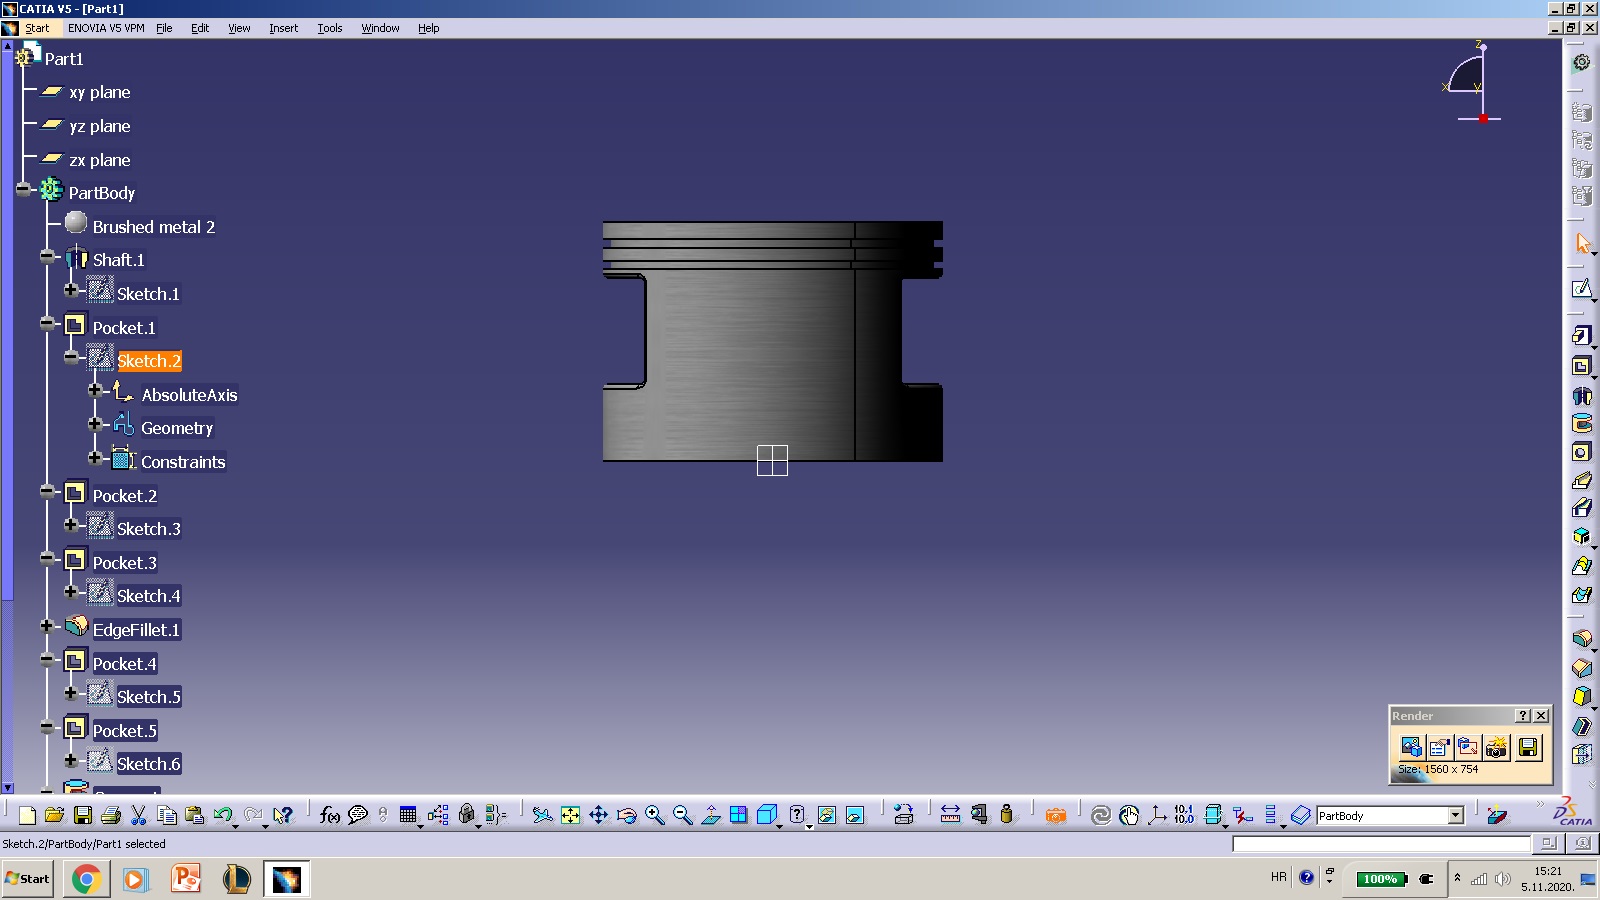Viewport: 1600px width, 900px height.
Task: Click the Open file folder icon
Action: [x=55, y=816]
